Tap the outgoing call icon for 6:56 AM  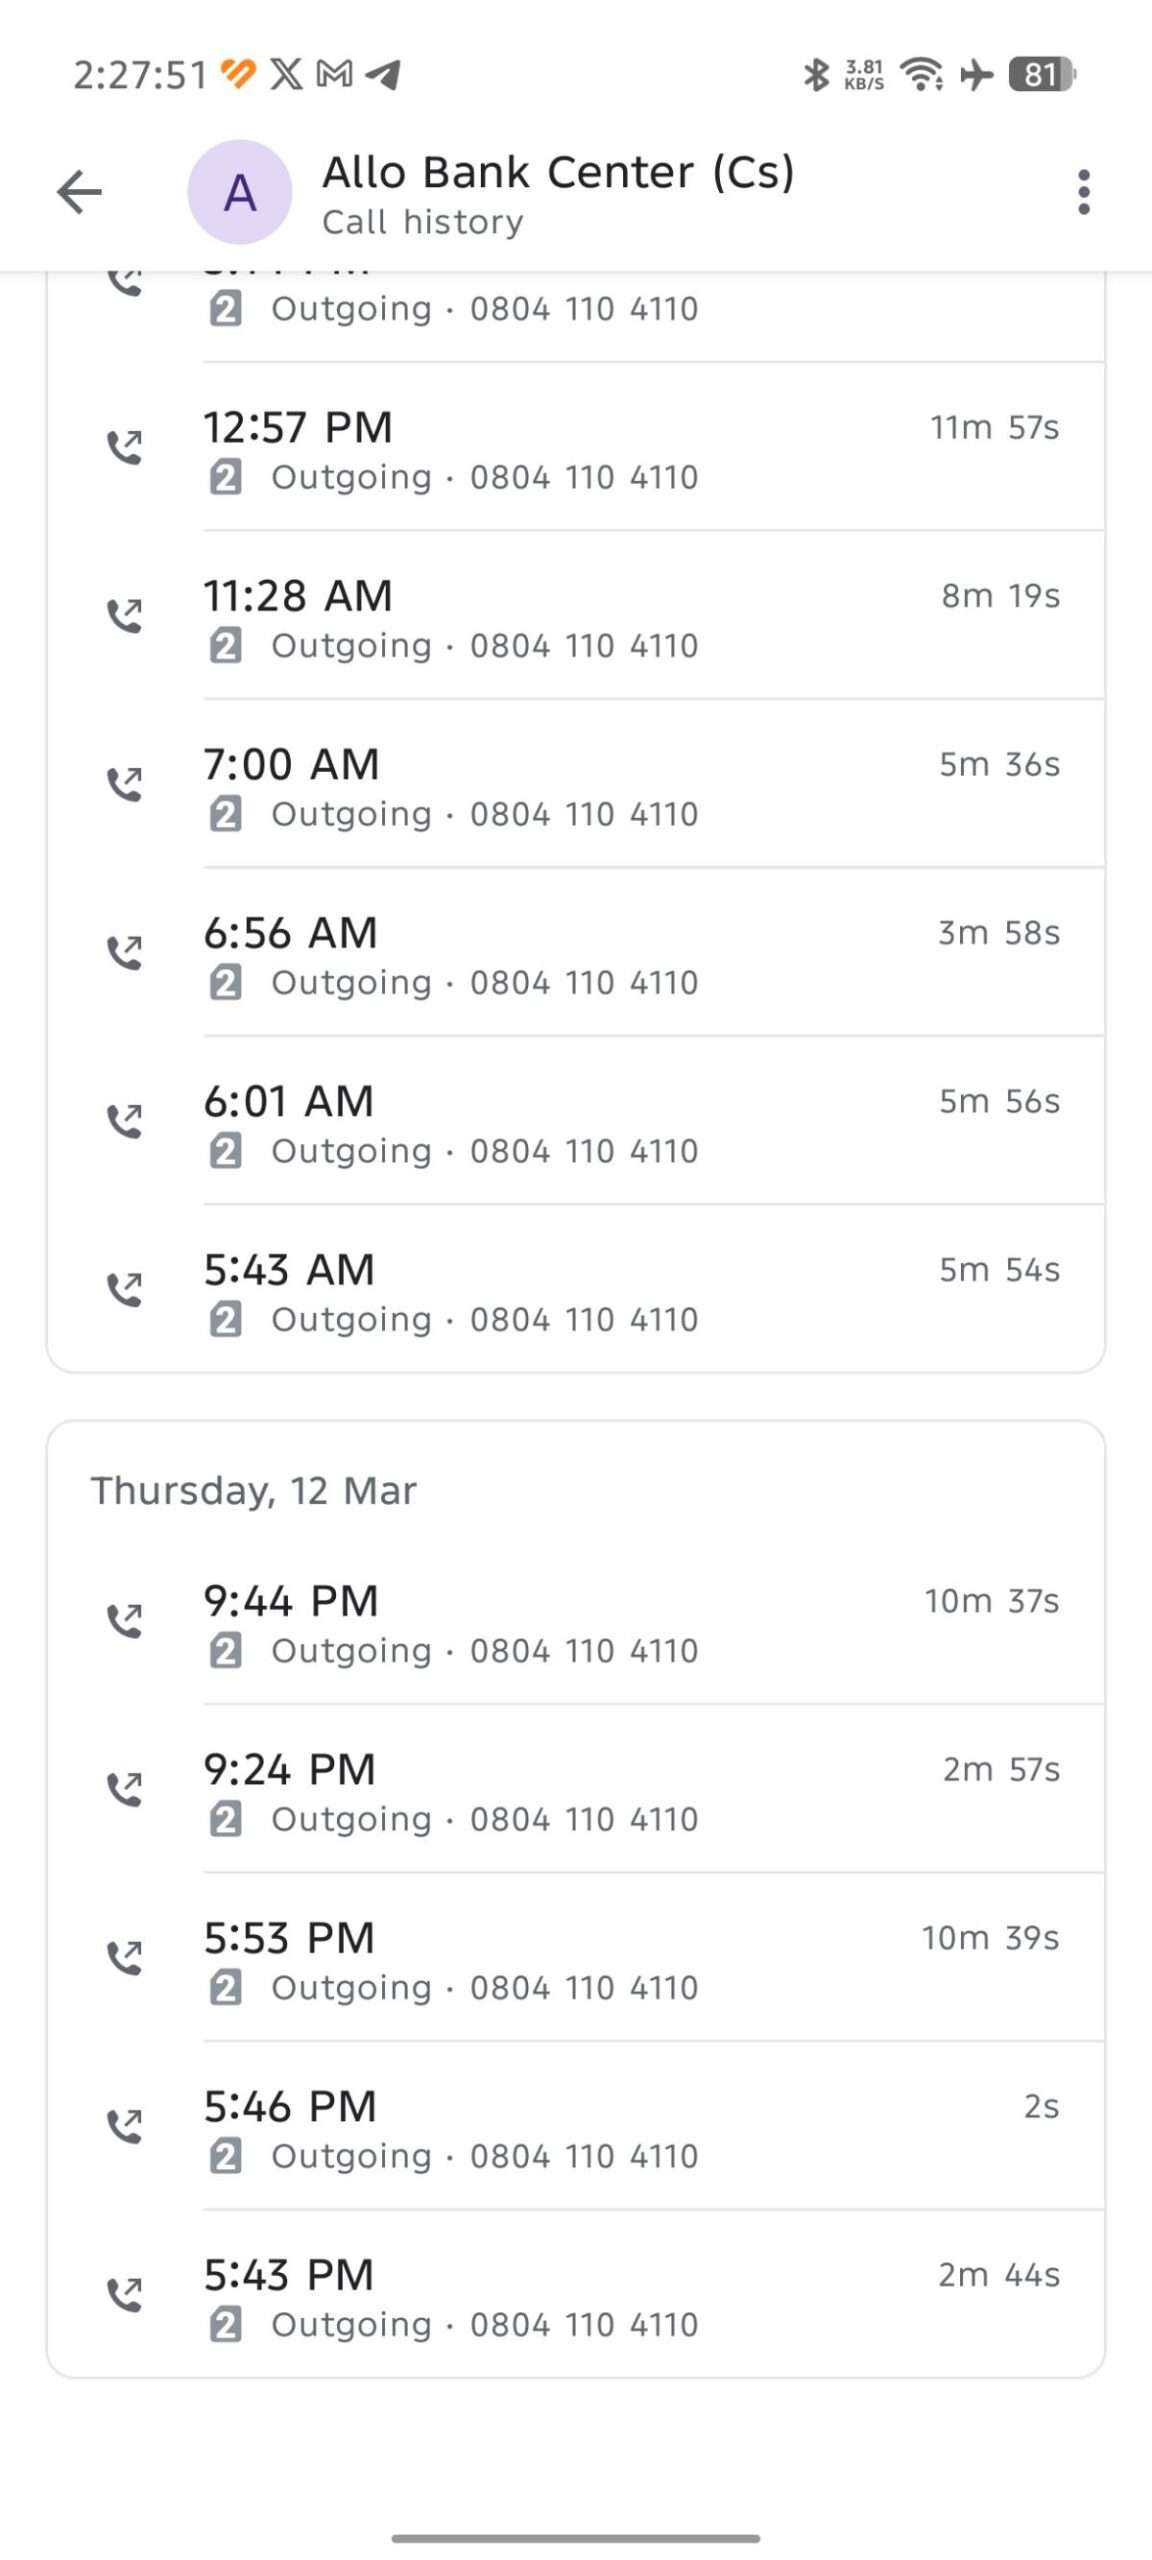[125, 952]
